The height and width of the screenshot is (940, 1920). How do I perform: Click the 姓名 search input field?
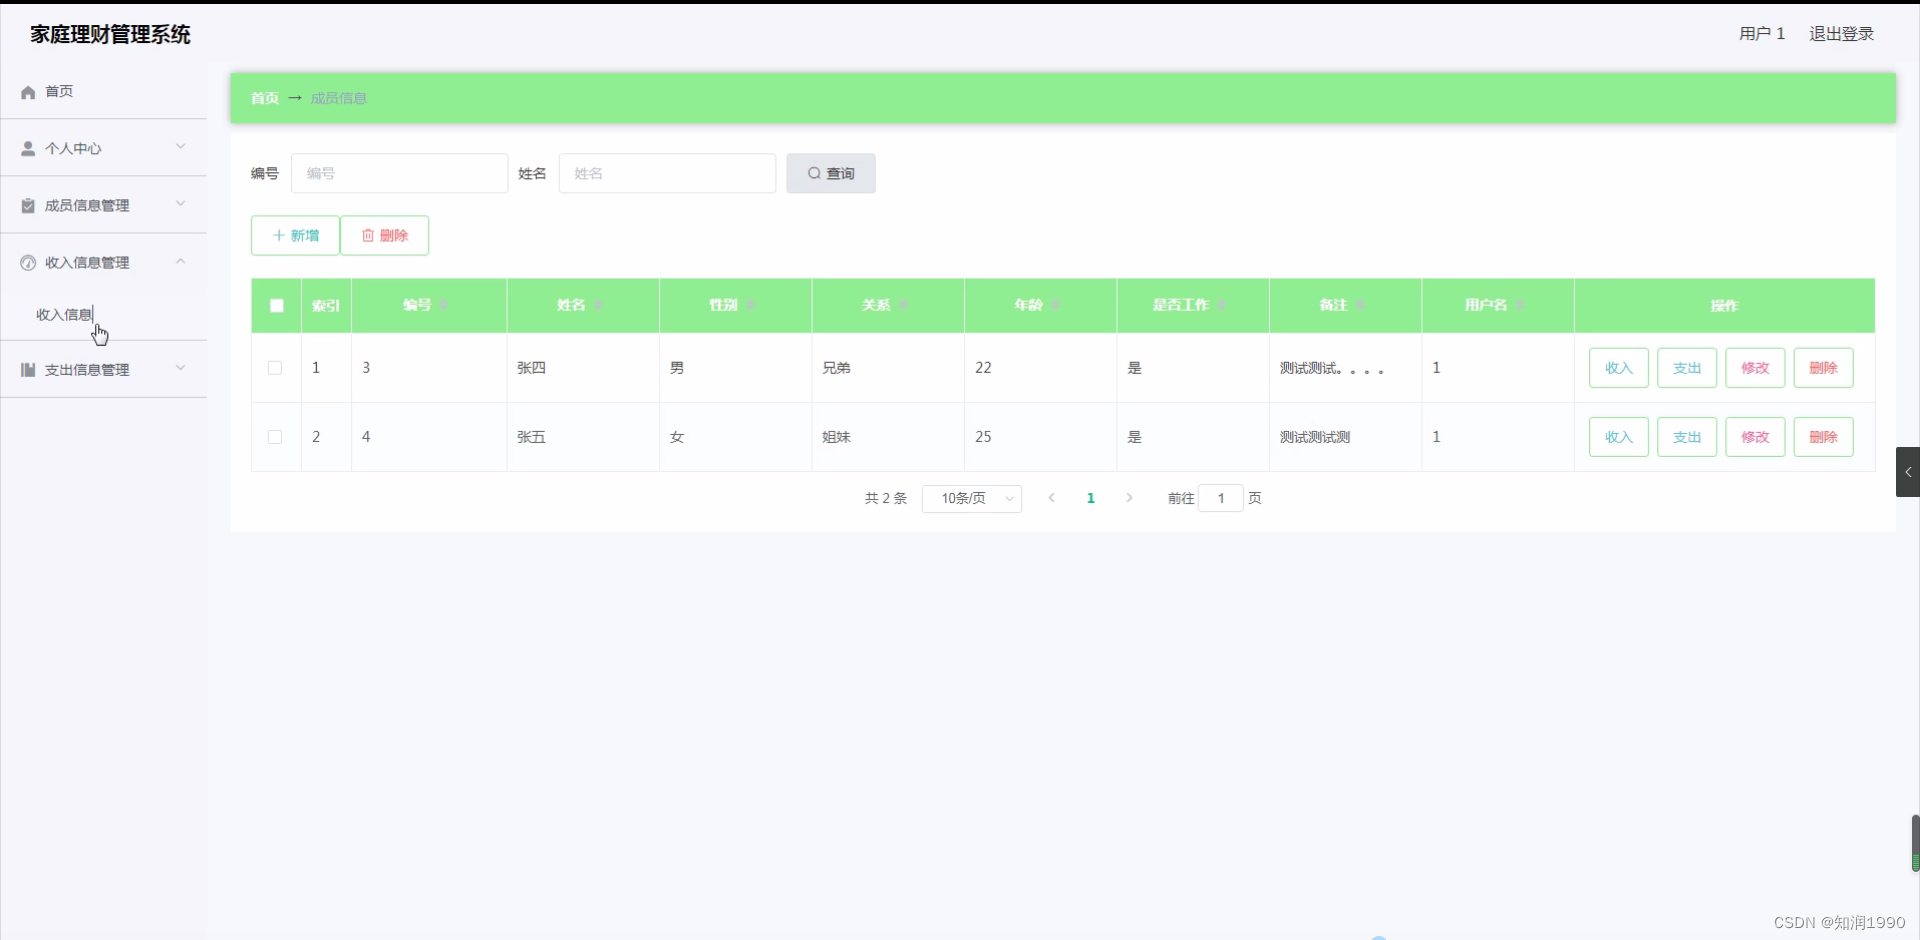pyautogui.click(x=667, y=173)
